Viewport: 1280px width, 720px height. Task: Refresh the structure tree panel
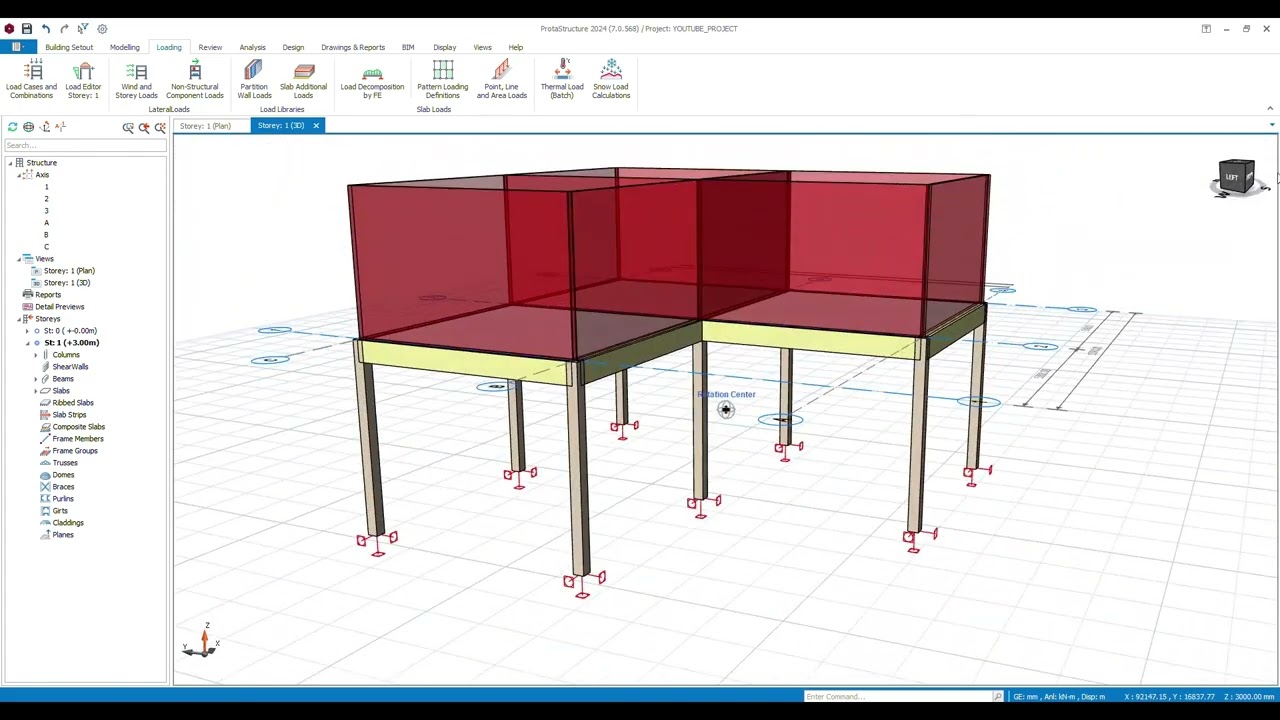click(x=12, y=127)
